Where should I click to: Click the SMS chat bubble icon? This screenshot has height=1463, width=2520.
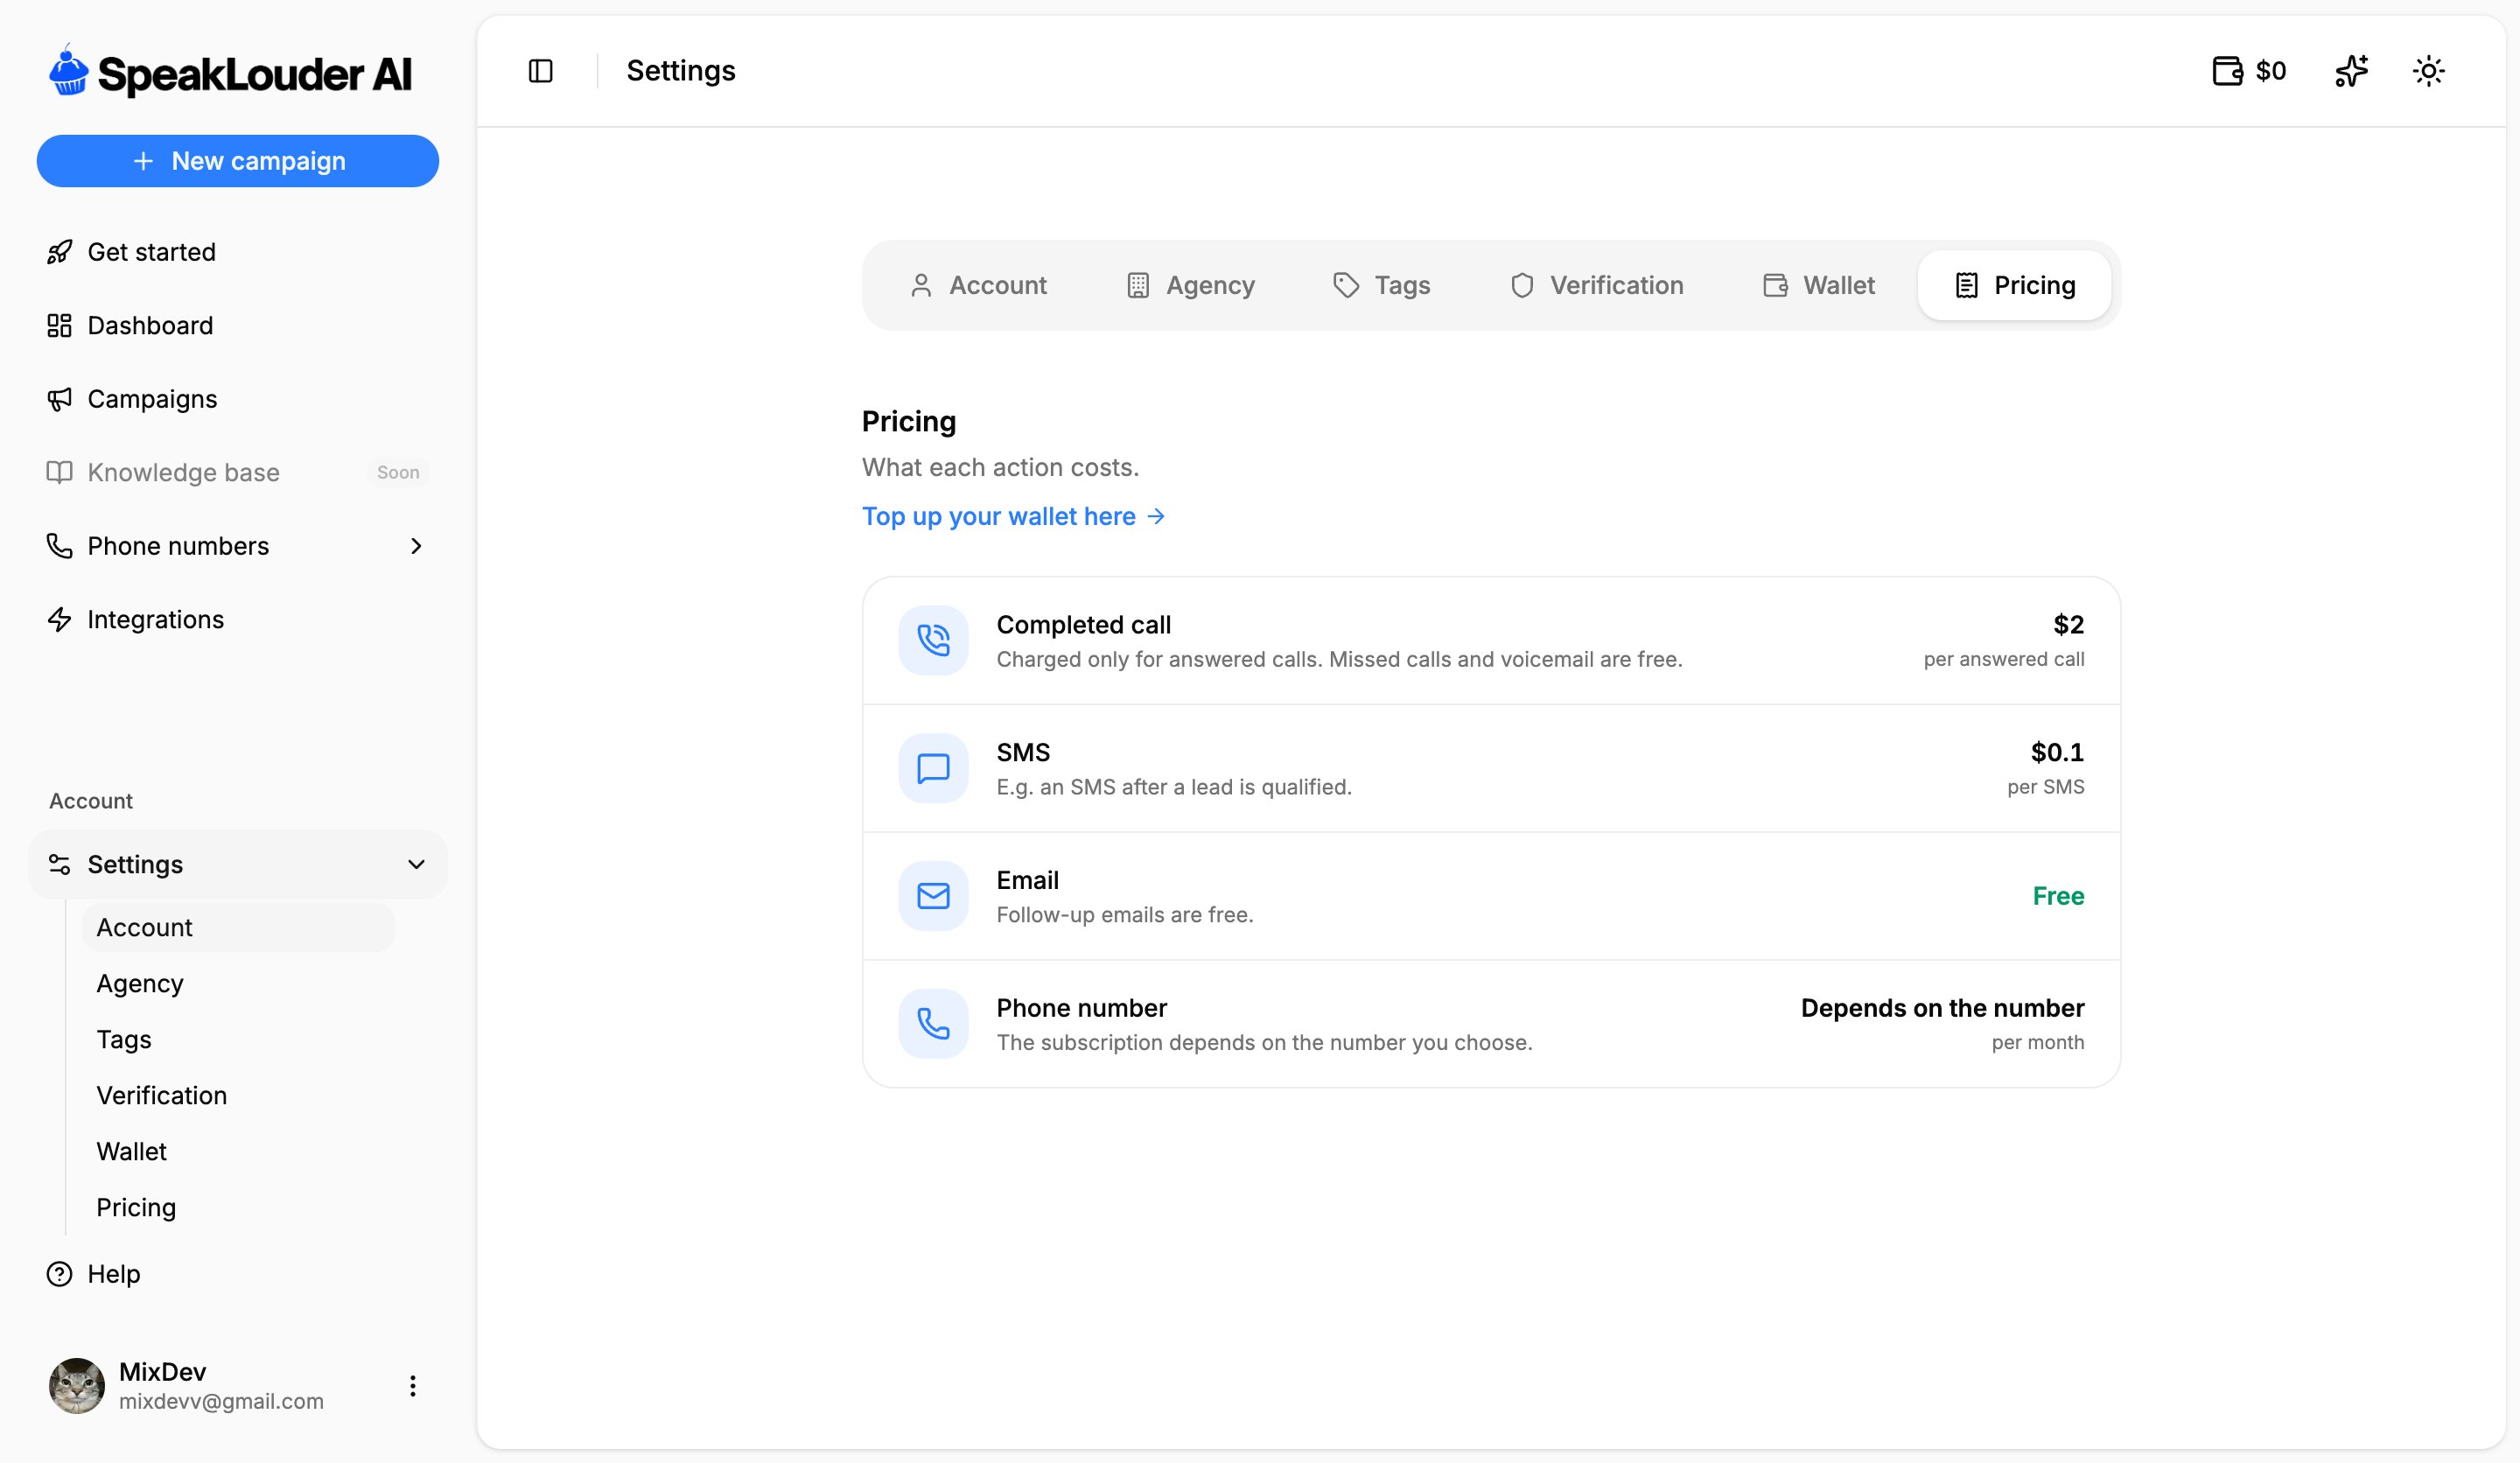tap(933, 768)
